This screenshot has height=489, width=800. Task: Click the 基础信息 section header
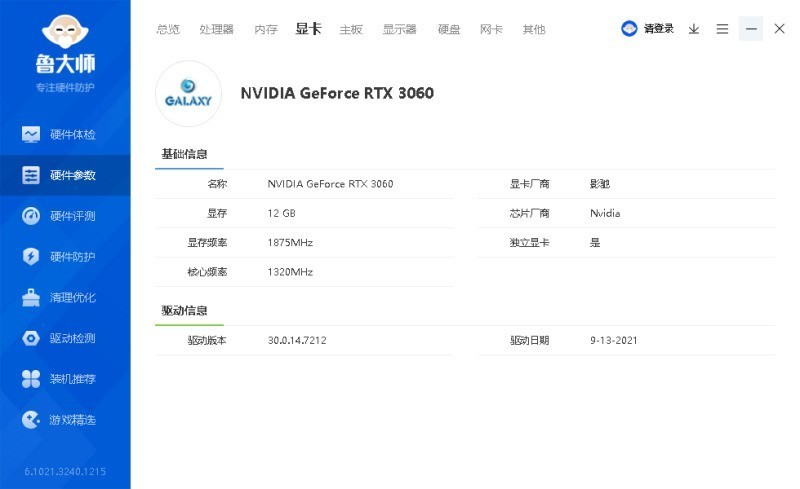coord(184,154)
